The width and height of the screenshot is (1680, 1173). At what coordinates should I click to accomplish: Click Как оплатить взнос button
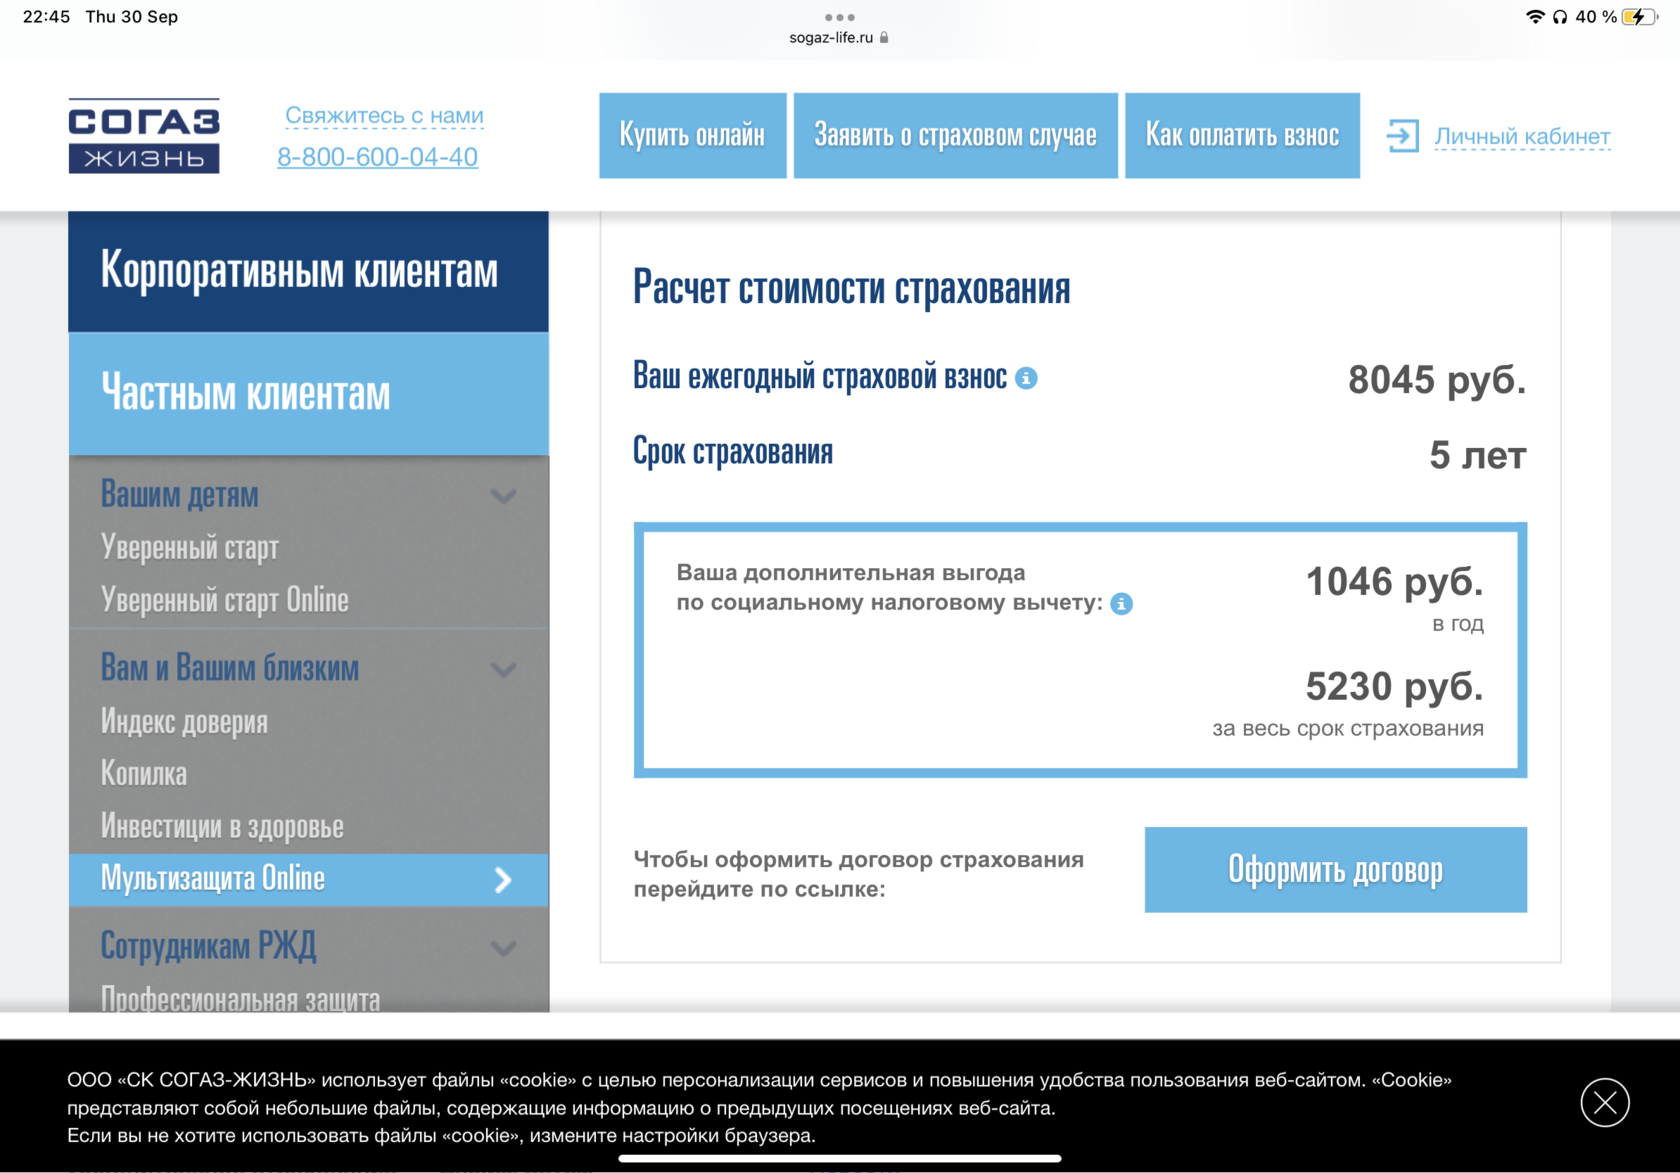pos(1242,136)
